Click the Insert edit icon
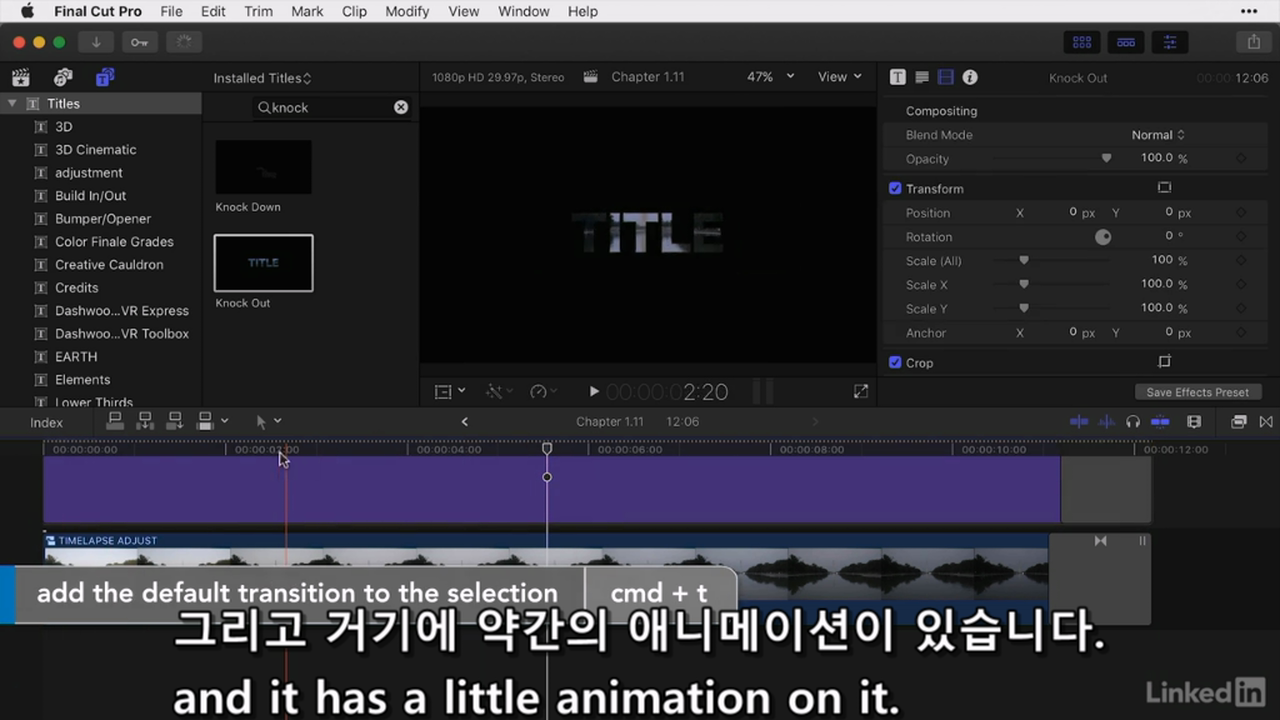Image resolution: width=1280 pixels, height=720 pixels. pyautogui.click(x=145, y=421)
